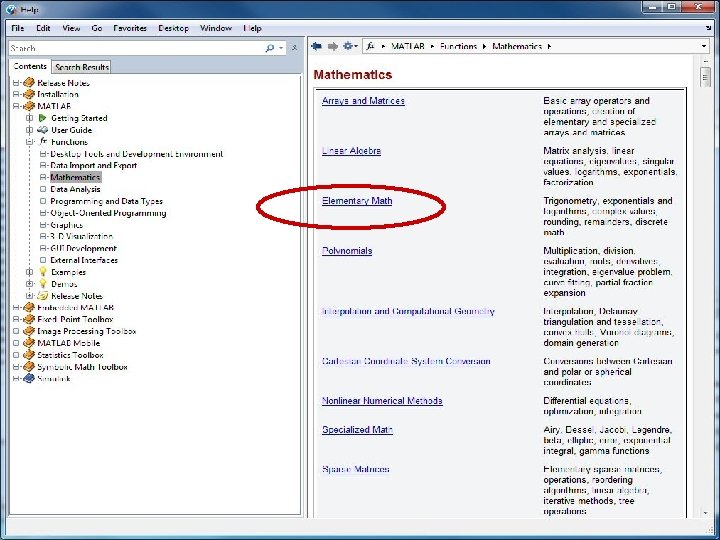Expand the Getting Started node

[29, 118]
